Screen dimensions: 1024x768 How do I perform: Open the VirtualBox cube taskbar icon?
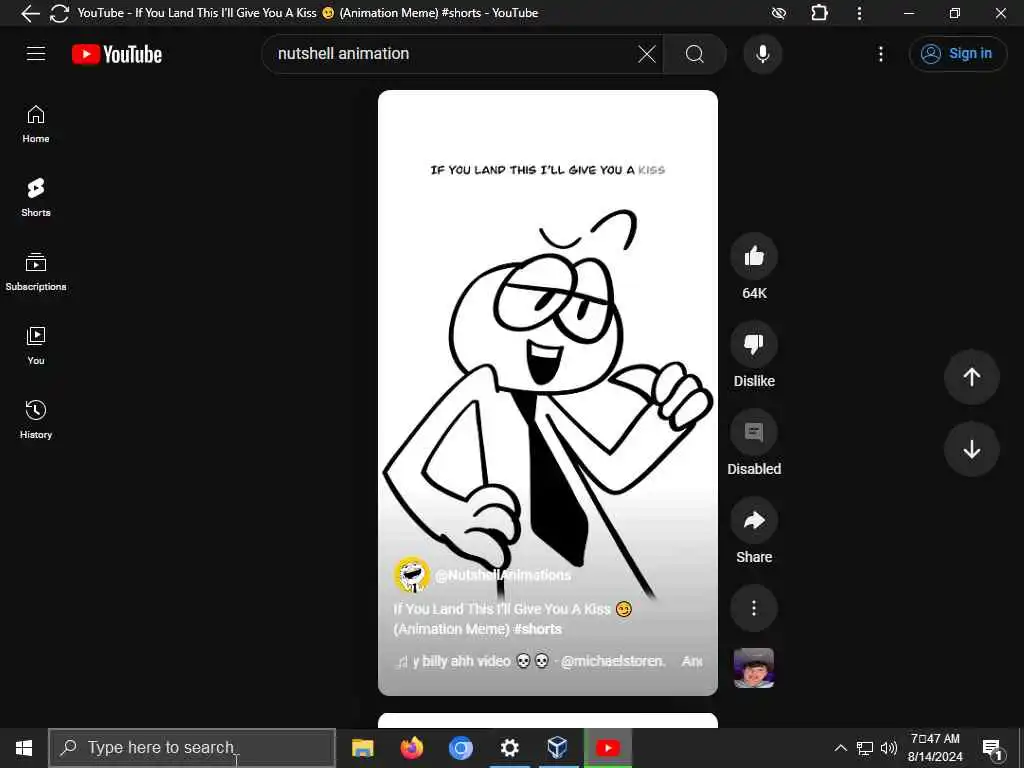coord(557,748)
